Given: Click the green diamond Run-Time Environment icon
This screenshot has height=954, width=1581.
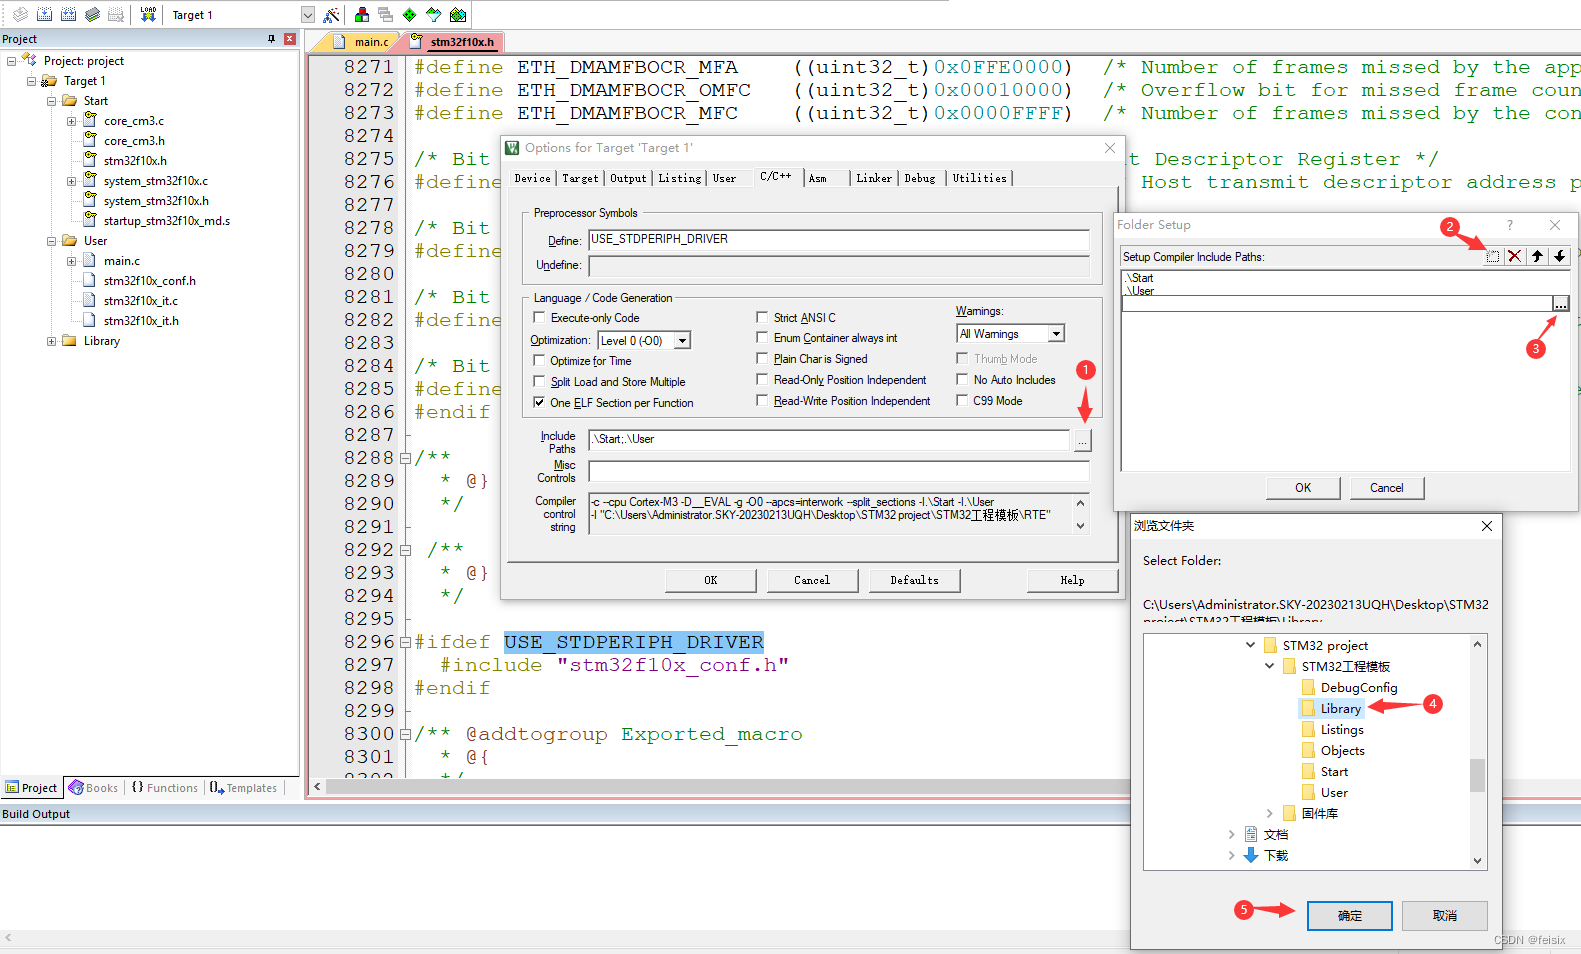Looking at the screenshot, I should tap(410, 14).
